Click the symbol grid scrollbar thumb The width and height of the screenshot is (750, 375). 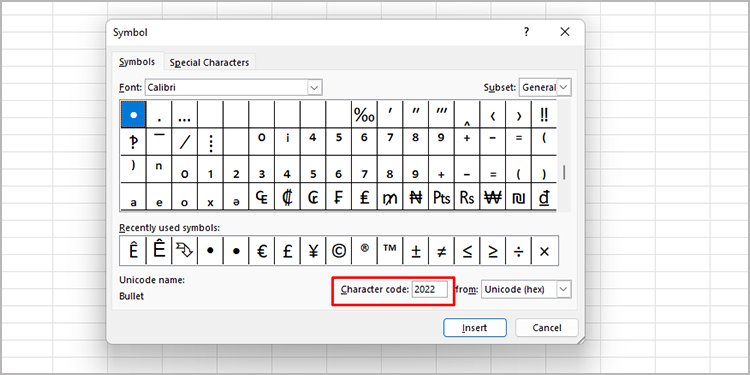pyautogui.click(x=564, y=173)
